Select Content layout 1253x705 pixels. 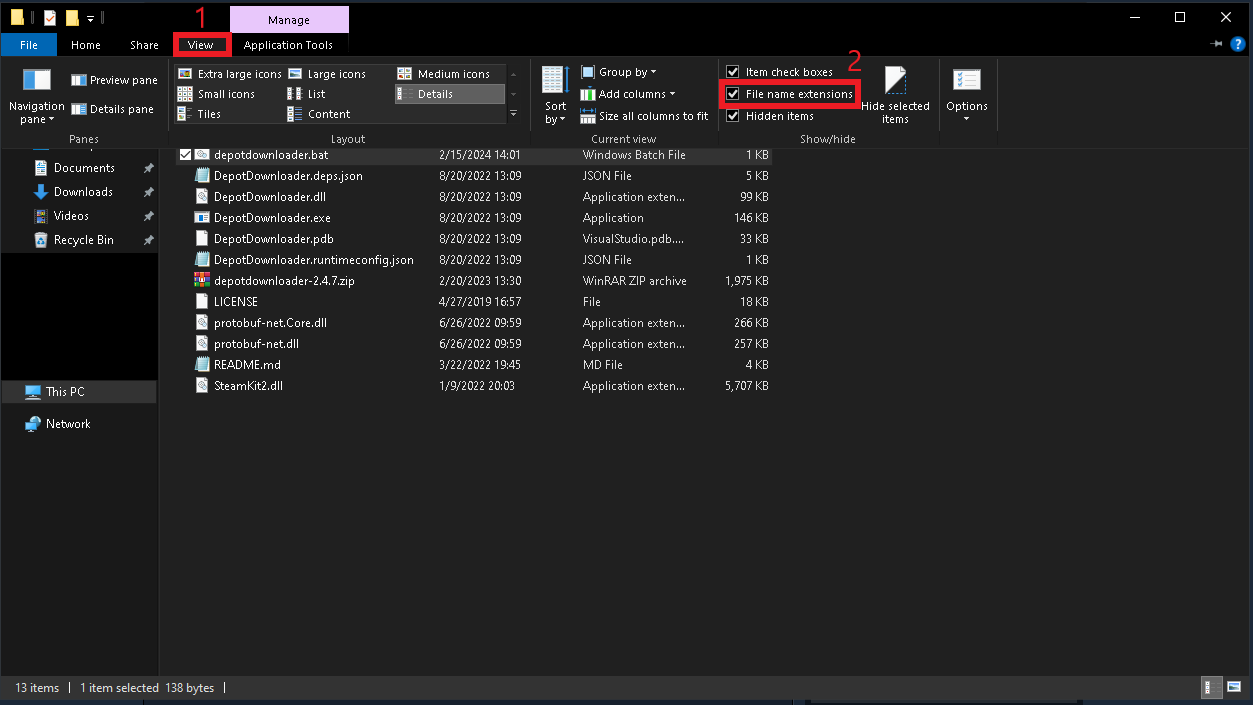[x=318, y=114]
